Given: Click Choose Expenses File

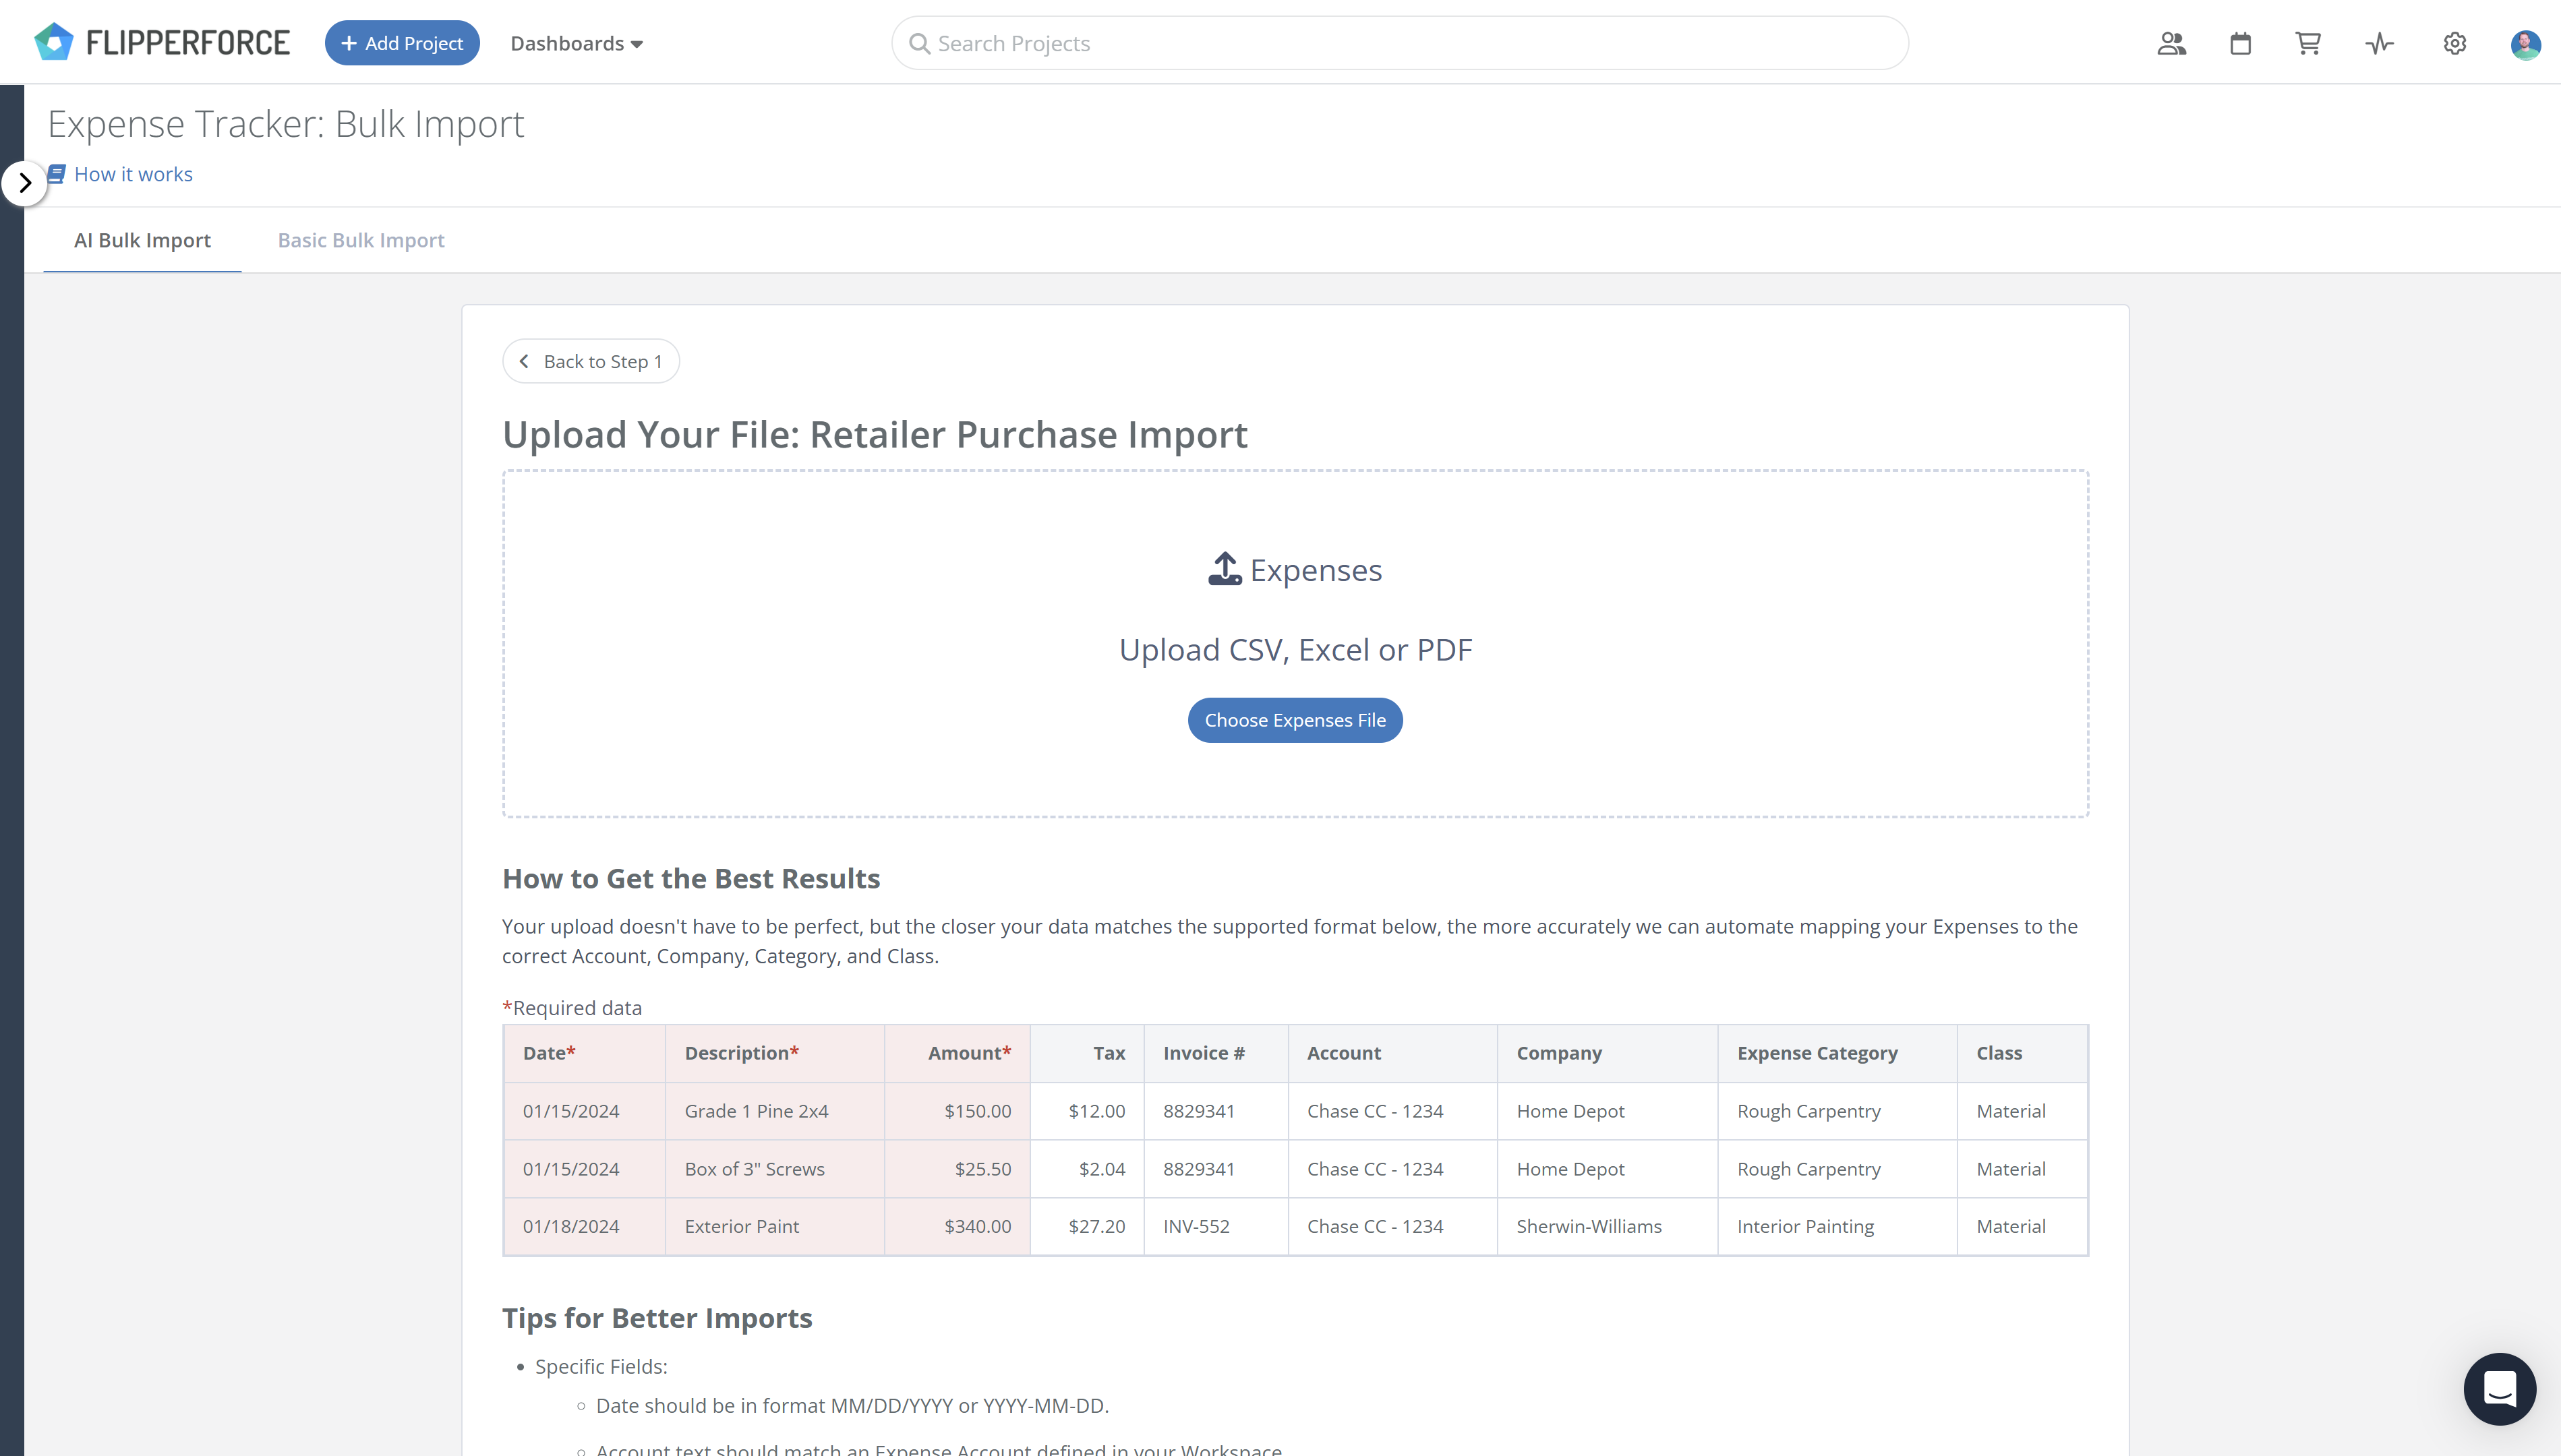Looking at the screenshot, I should tap(1294, 719).
